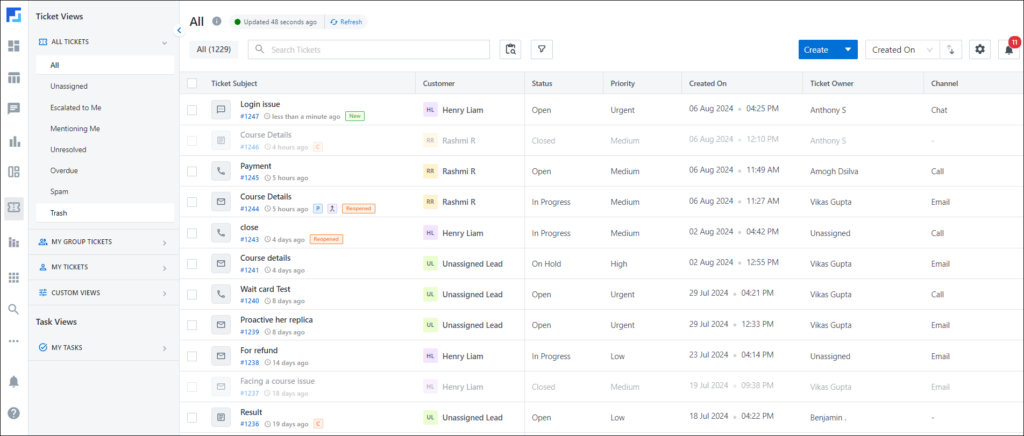Viewport: 1024px width, 436px height.
Task: Check the Course details #1241 checkbox
Action: pyautogui.click(x=192, y=264)
